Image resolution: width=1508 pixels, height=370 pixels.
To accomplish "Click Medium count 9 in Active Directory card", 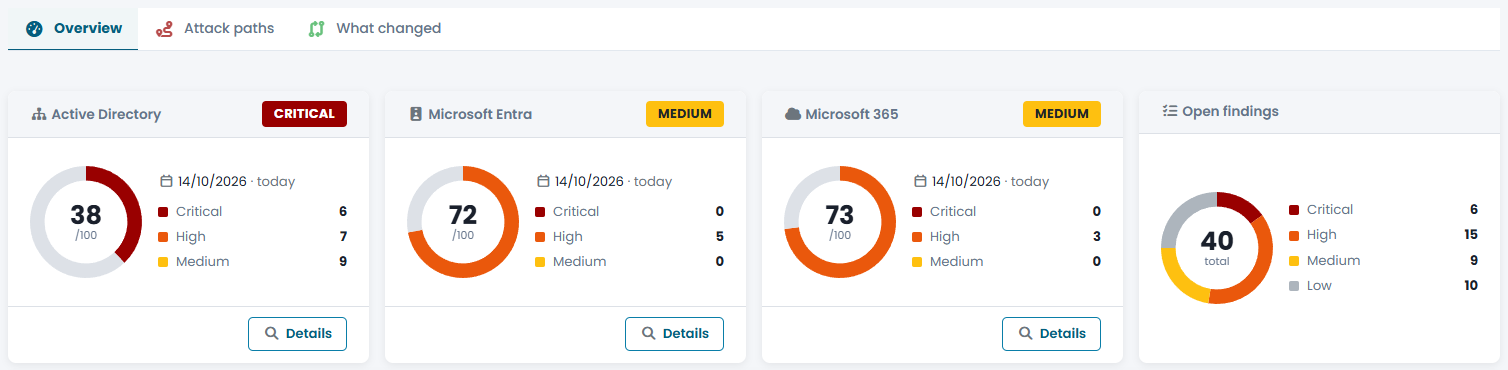I will click(342, 262).
